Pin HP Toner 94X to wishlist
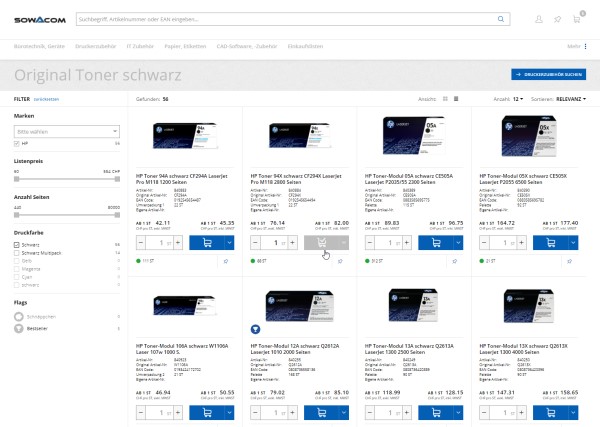 pyautogui.click(x=340, y=261)
